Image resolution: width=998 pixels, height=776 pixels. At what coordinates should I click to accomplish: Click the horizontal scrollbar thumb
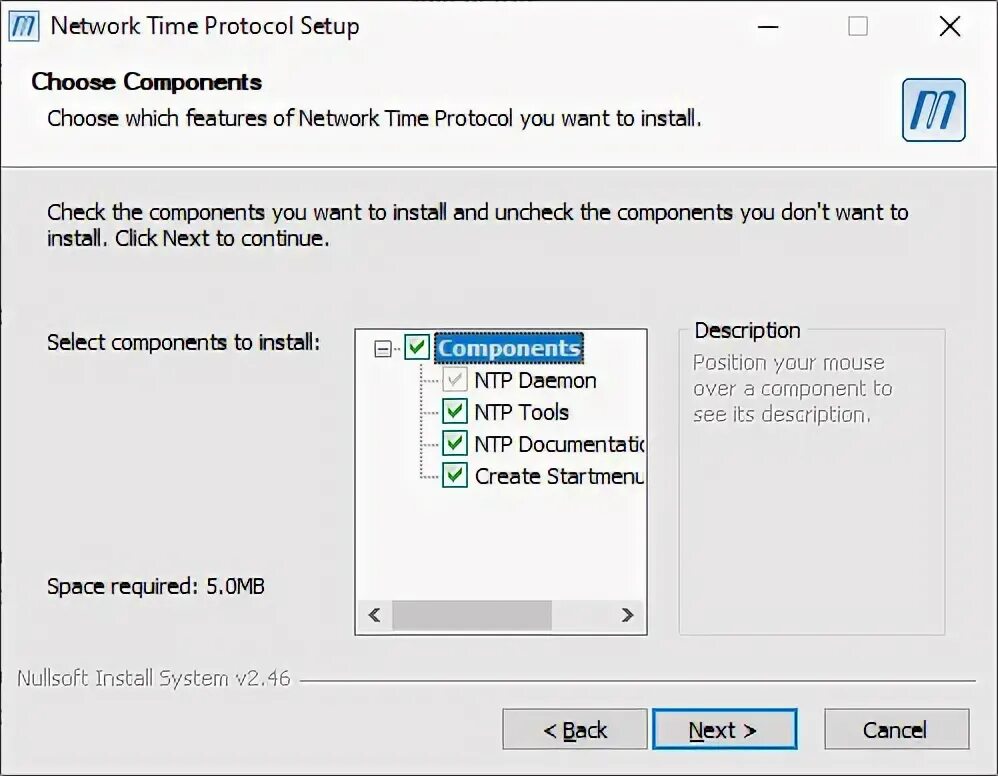(x=471, y=615)
